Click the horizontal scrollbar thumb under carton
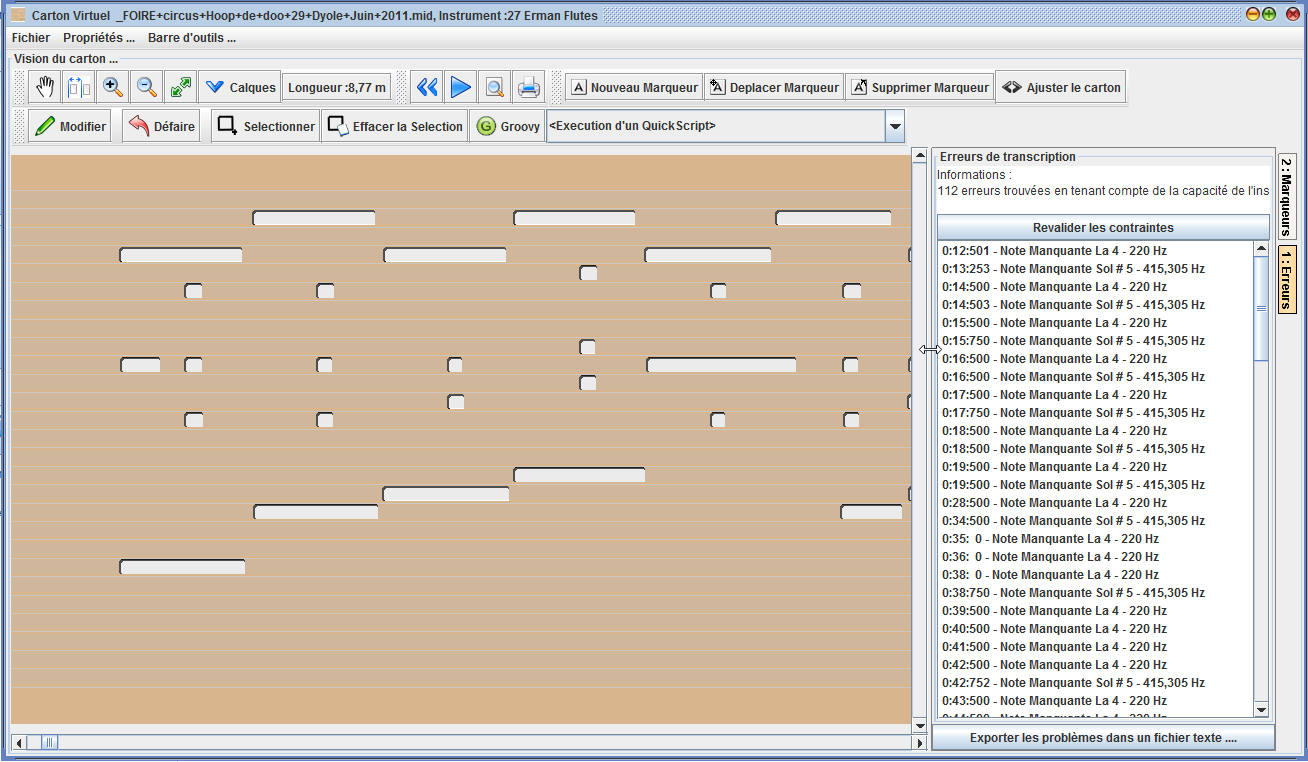 coord(49,742)
